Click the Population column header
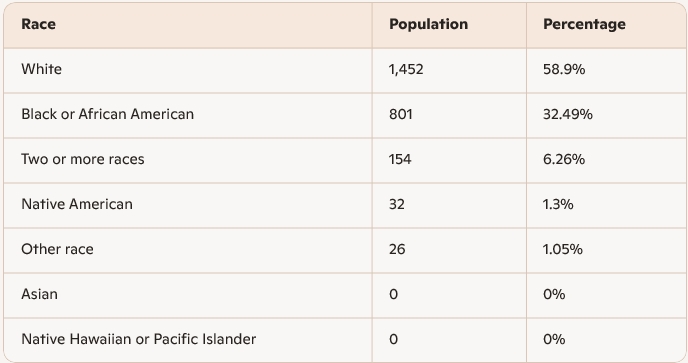This screenshot has height=363, width=688. click(x=428, y=24)
